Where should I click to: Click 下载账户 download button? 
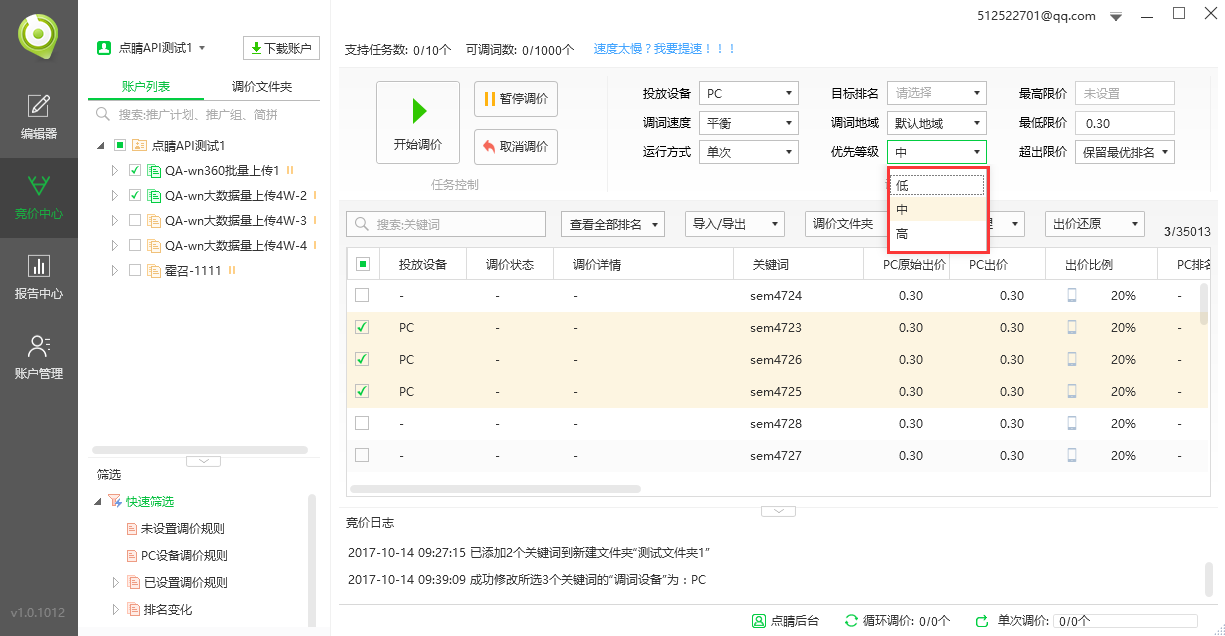pos(281,48)
